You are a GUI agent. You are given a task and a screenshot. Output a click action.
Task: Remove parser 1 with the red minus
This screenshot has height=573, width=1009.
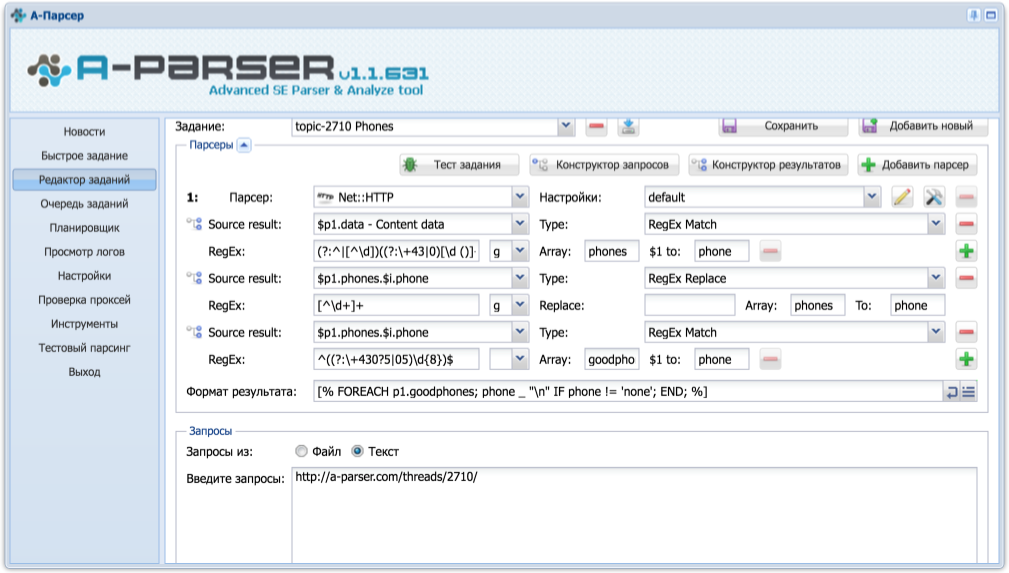point(966,197)
